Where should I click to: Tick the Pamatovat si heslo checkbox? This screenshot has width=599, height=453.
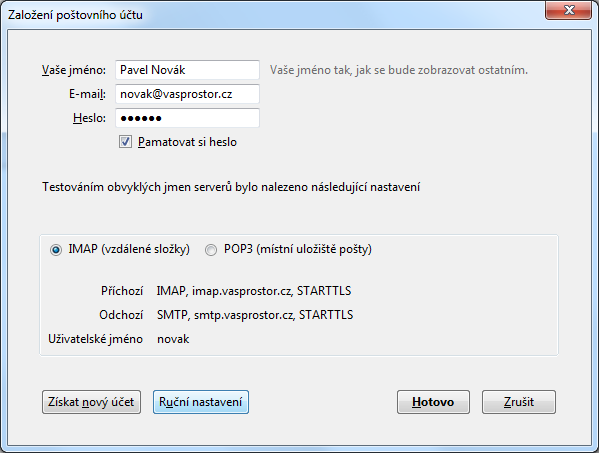pos(125,142)
